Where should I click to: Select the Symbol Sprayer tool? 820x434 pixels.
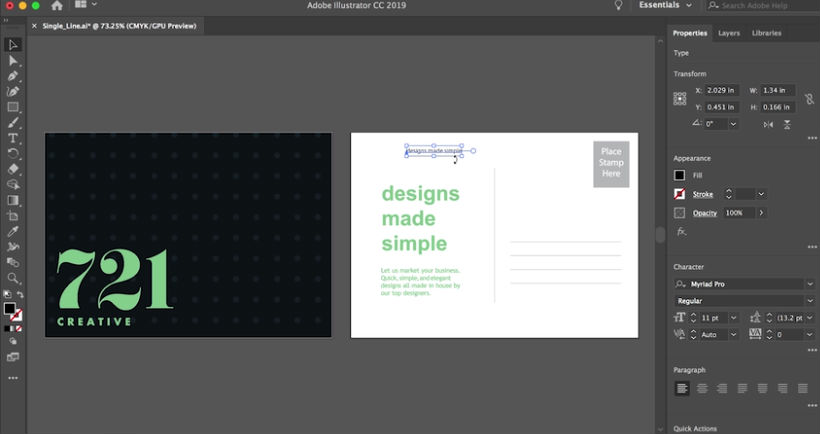point(13,247)
